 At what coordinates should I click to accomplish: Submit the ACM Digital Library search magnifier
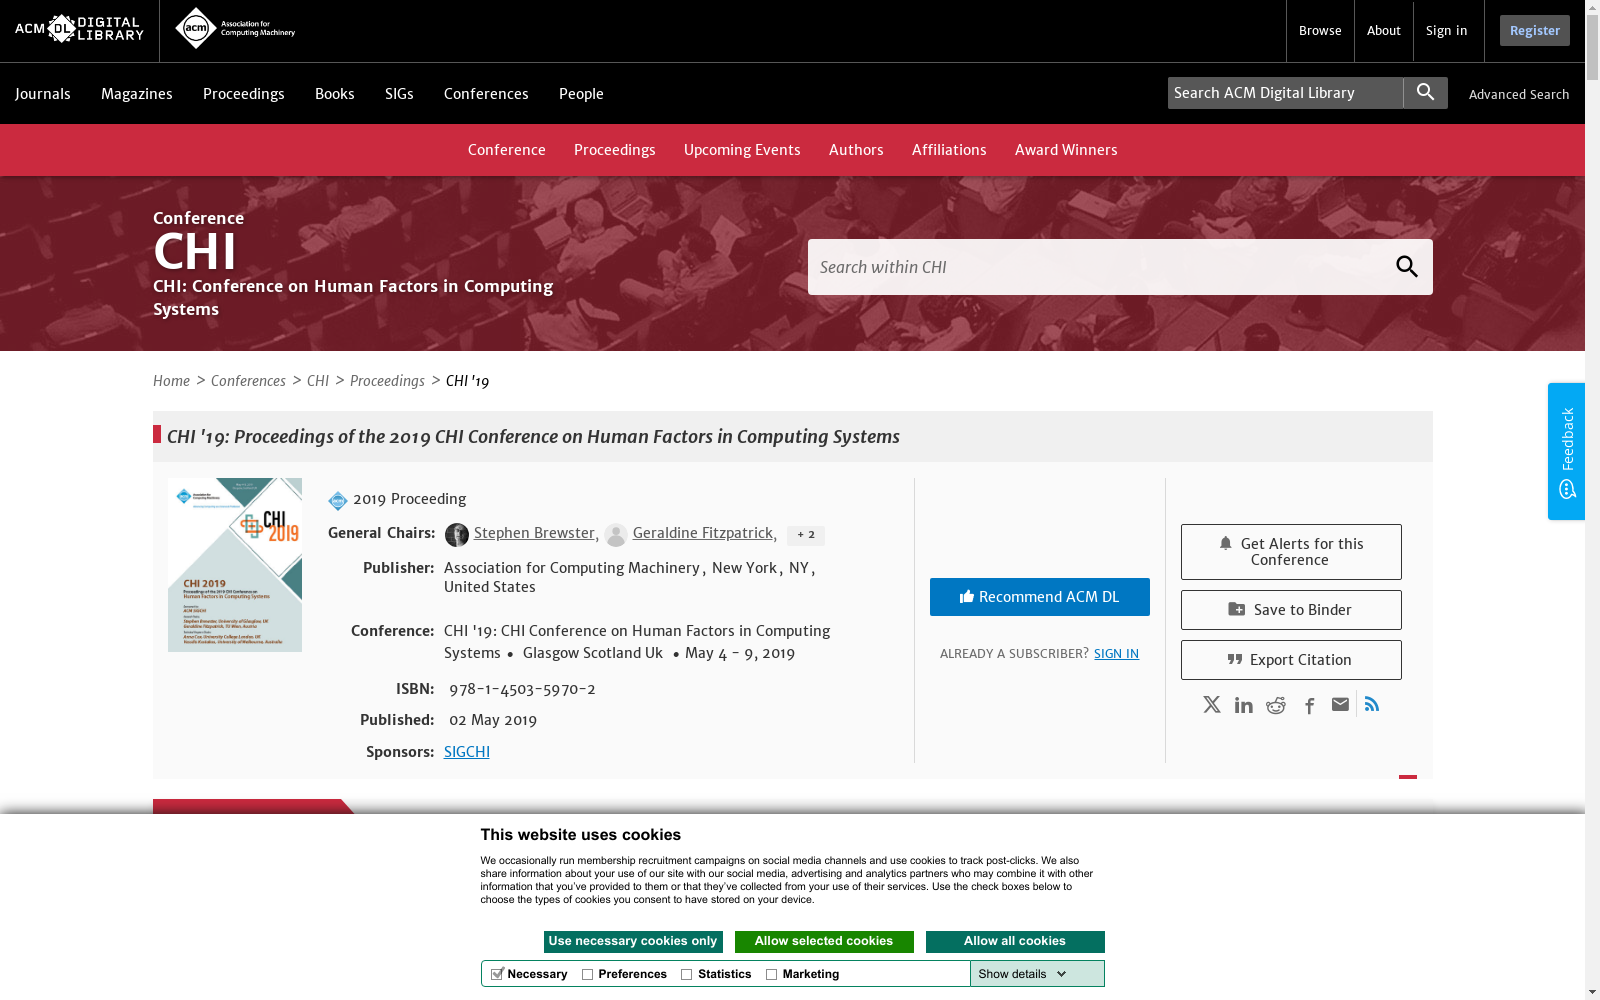[x=1425, y=93]
